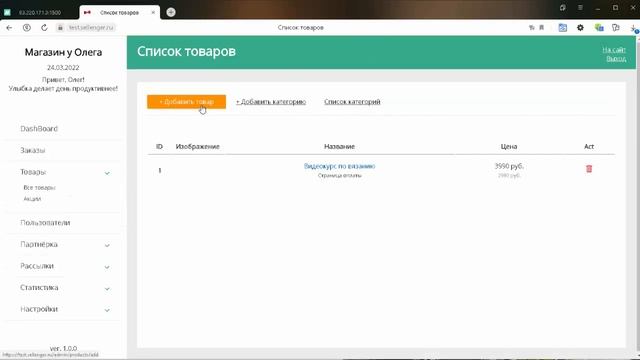Follow the На сайт link

tap(614, 50)
